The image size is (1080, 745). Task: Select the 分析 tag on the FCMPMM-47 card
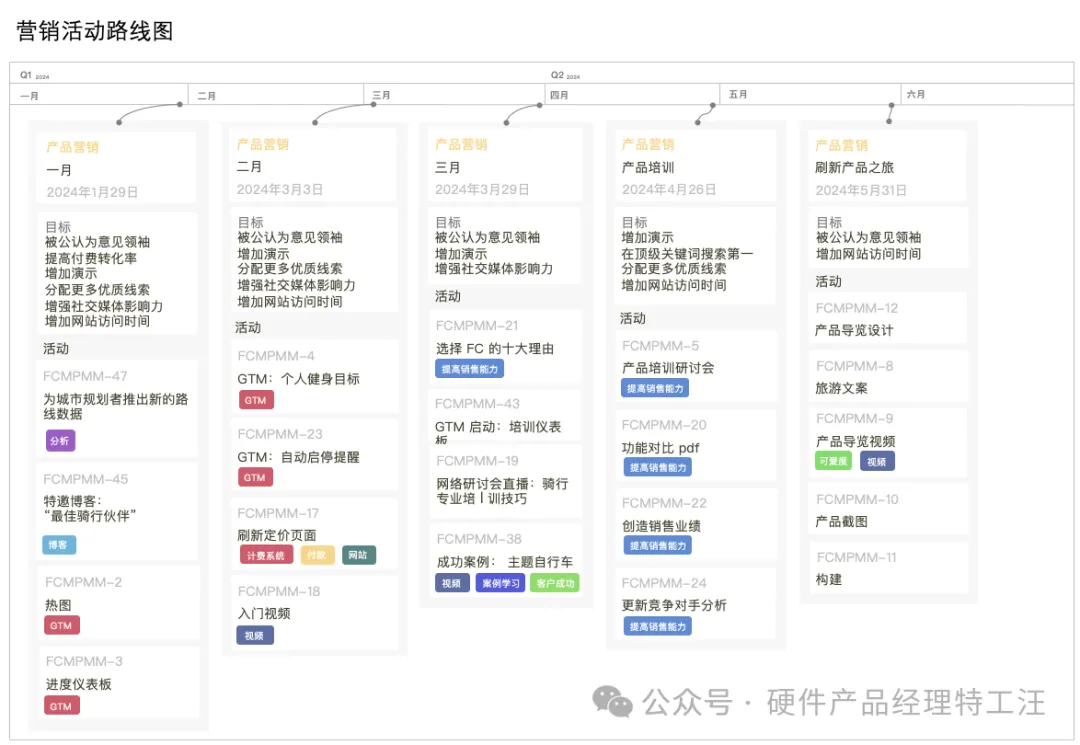(60, 441)
